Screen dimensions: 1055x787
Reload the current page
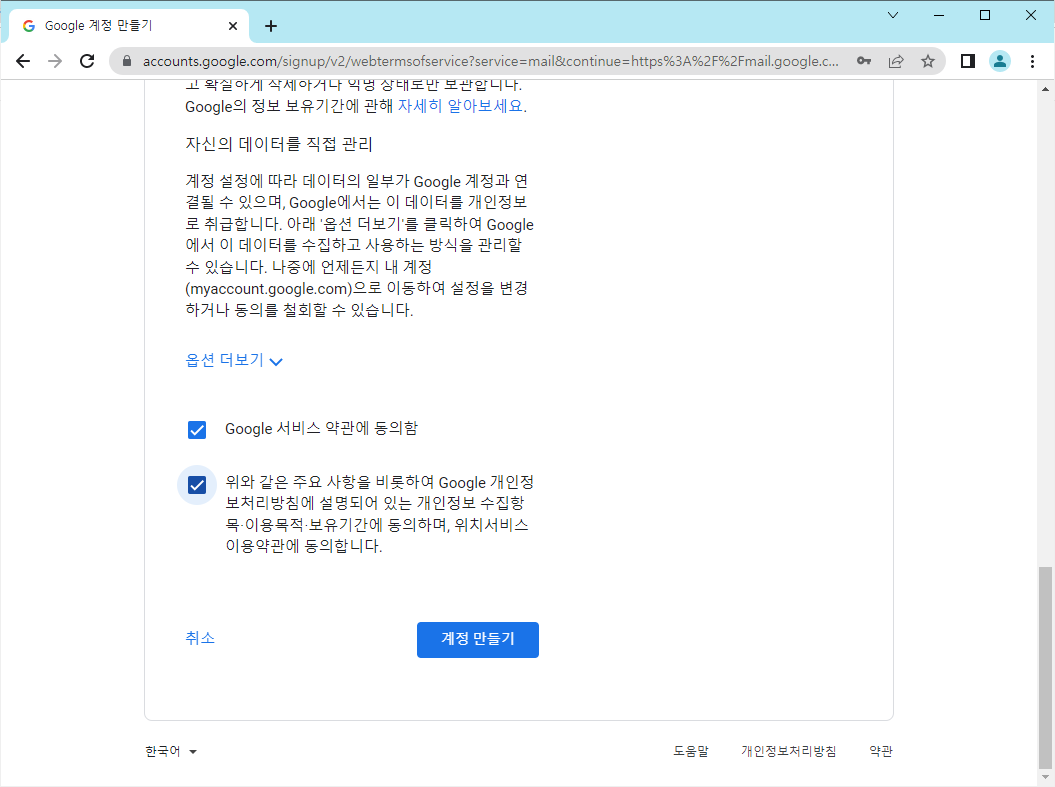tap(87, 61)
